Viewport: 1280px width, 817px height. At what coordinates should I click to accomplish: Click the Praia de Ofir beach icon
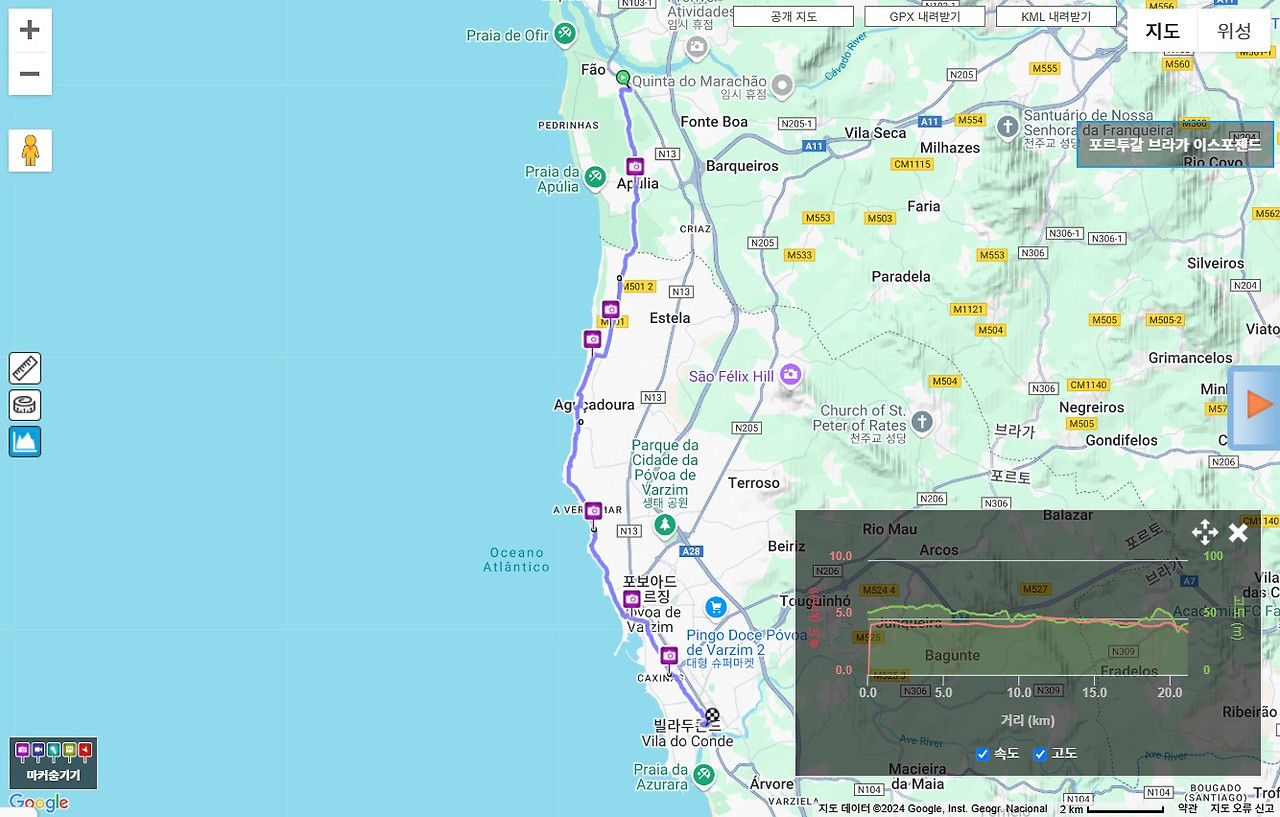click(x=565, y=34)
